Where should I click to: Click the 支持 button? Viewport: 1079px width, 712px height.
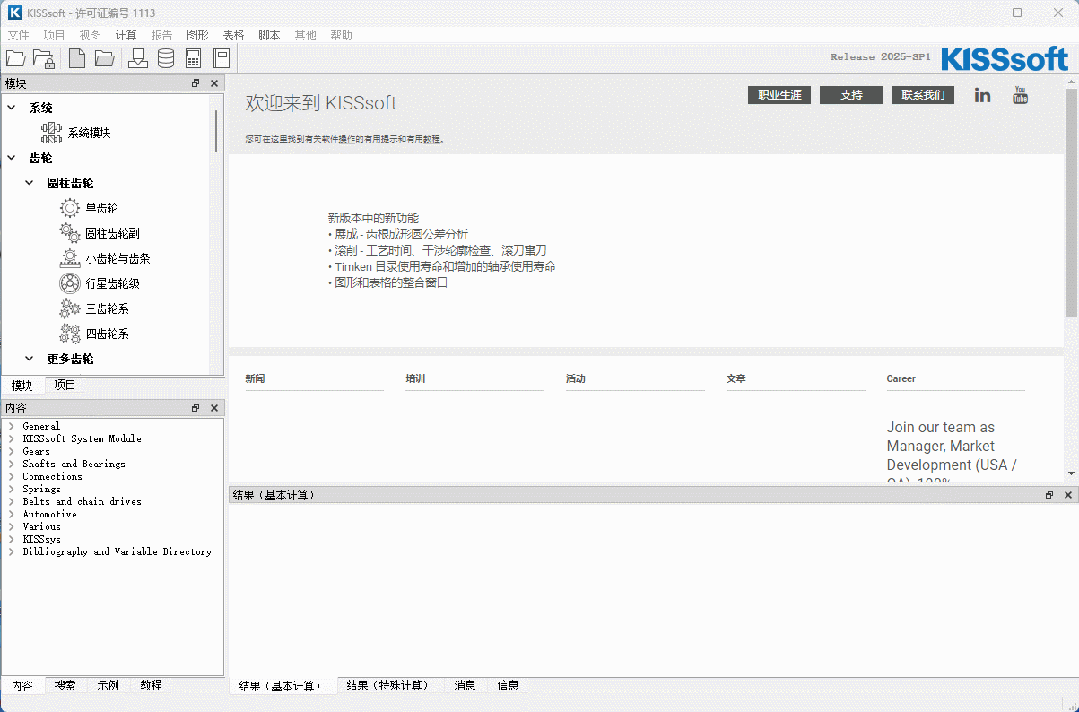tap(851, 95)
